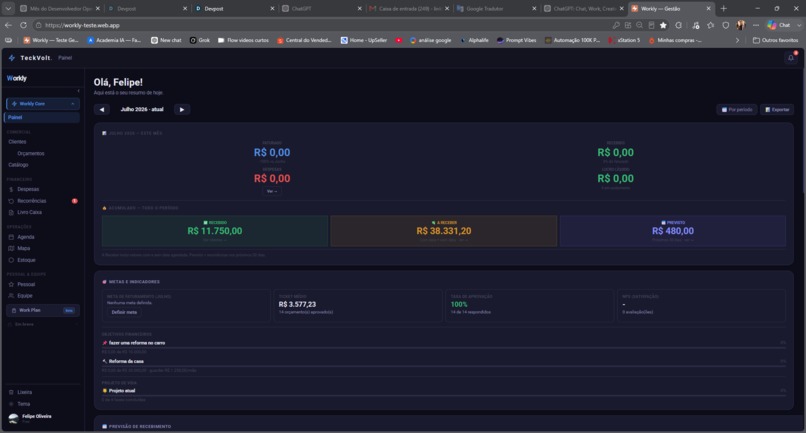
Task: Click the browser address bar URL
Action: (82, 25)
